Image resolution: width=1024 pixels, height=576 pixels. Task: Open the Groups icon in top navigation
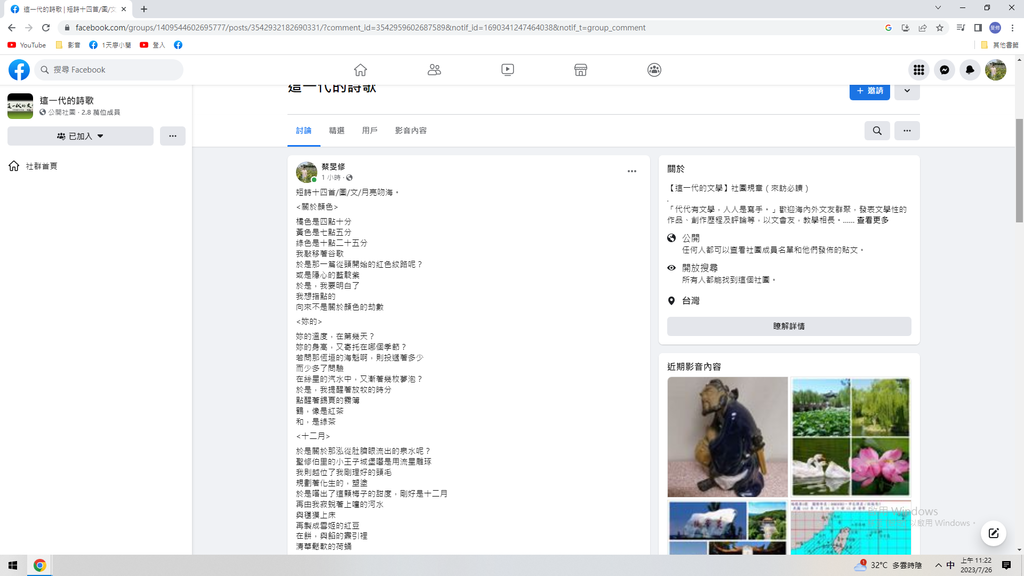pos(654,70)
